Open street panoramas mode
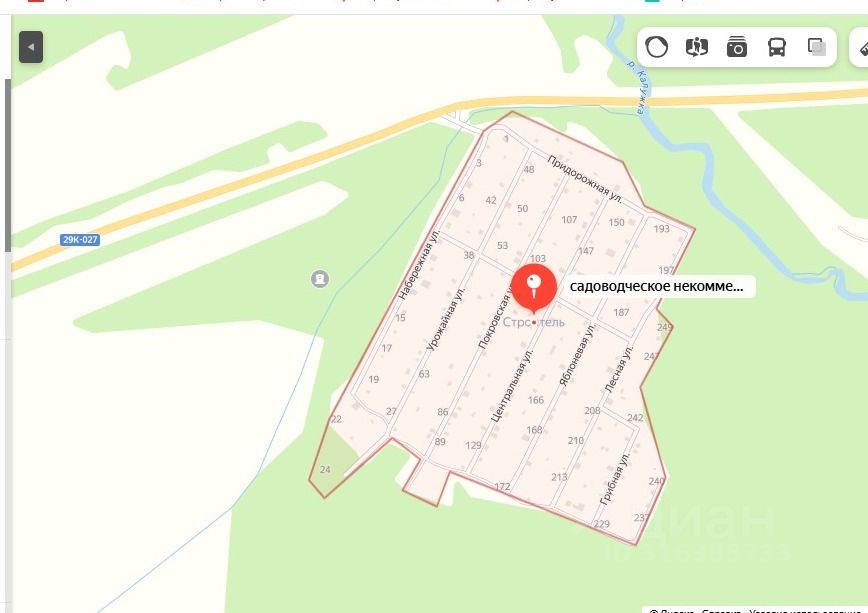868x613 pixels. pyautogui.click(x=696, y=47)
